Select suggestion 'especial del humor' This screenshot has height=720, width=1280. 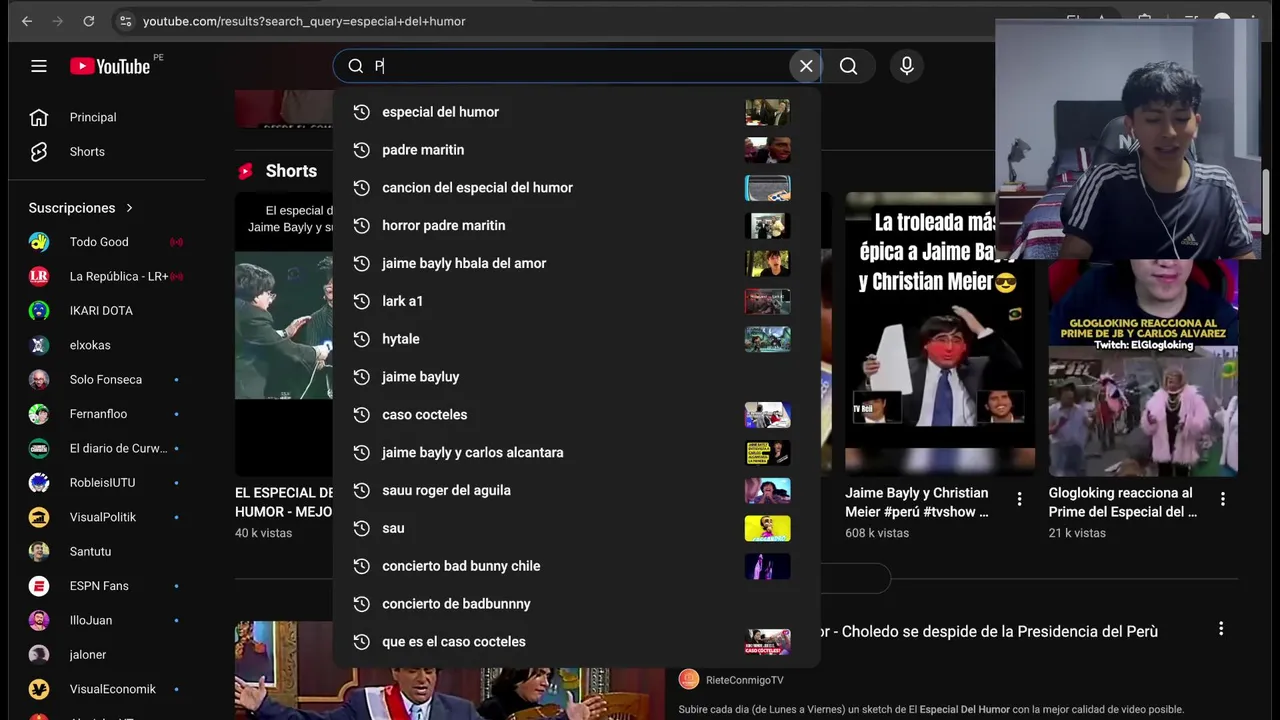(x=577, y=112)
